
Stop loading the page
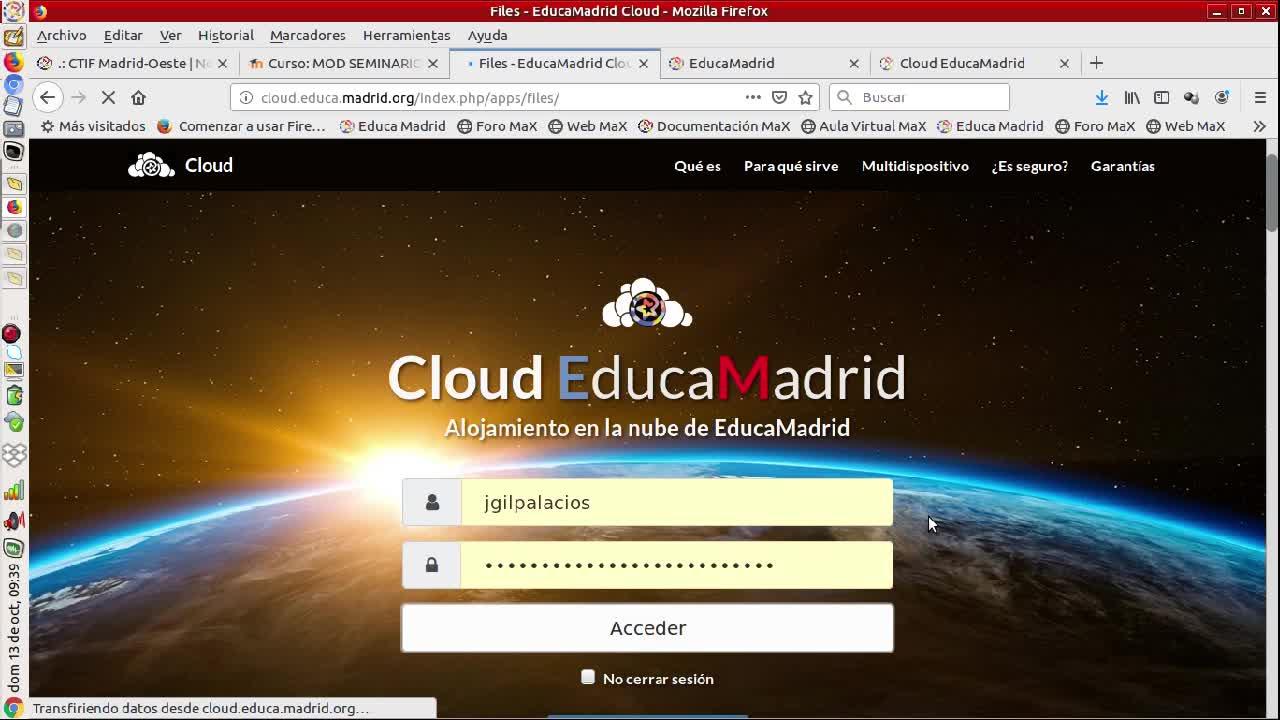tap(108, 97)
